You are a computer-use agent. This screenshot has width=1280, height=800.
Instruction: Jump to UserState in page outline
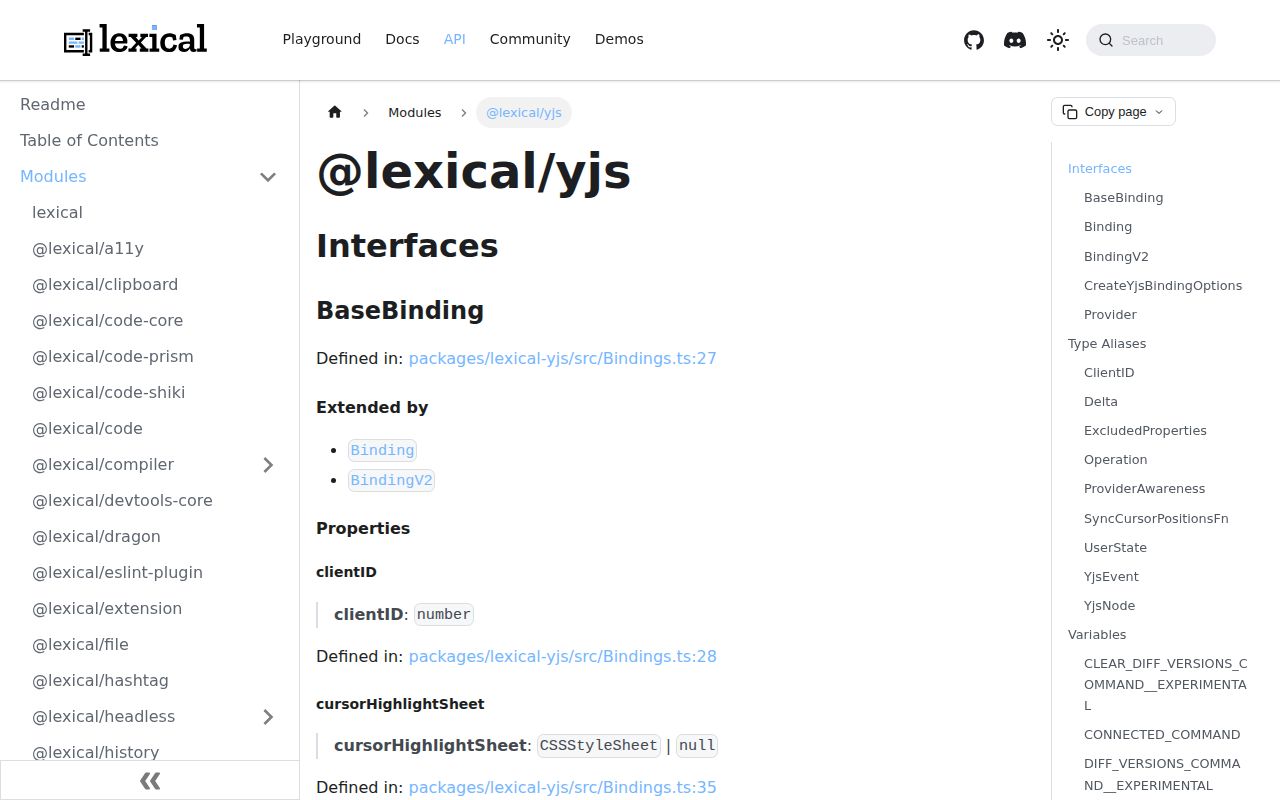(x=1115, y=547)
